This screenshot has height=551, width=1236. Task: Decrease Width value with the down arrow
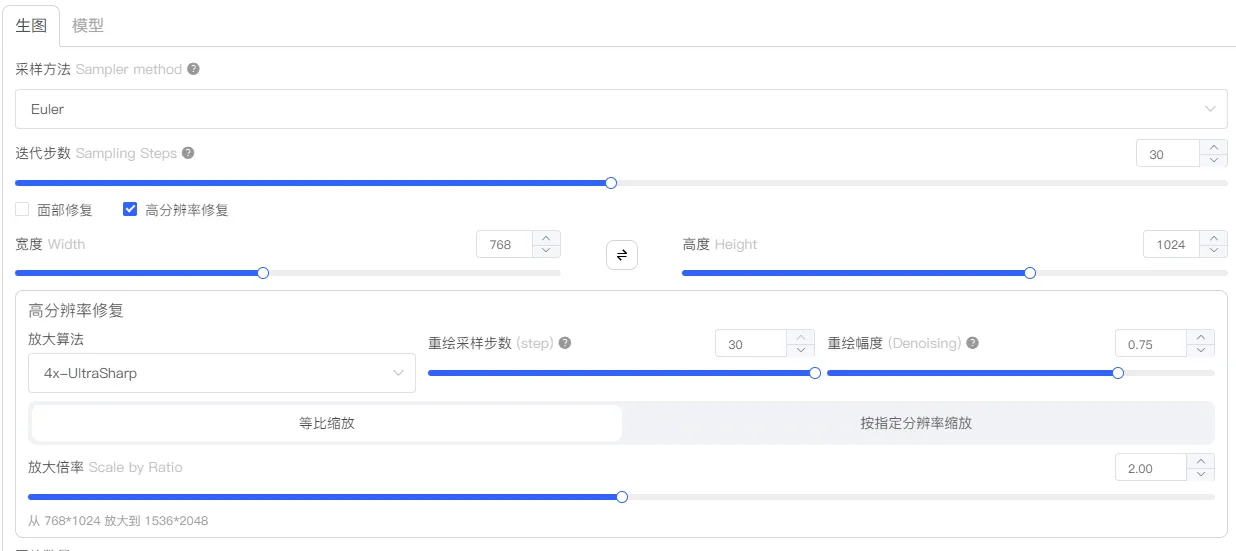pyautogui.click(x=546, y=251)
